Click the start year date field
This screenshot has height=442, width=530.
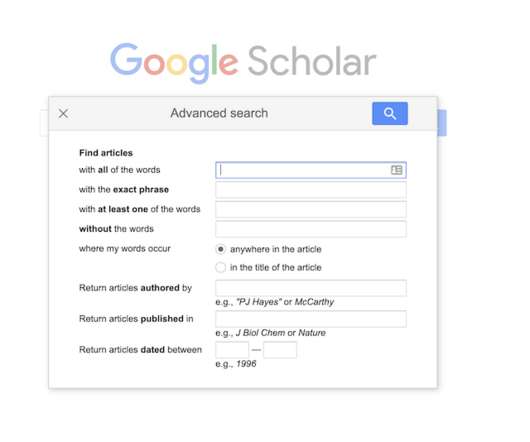(232, 350)
